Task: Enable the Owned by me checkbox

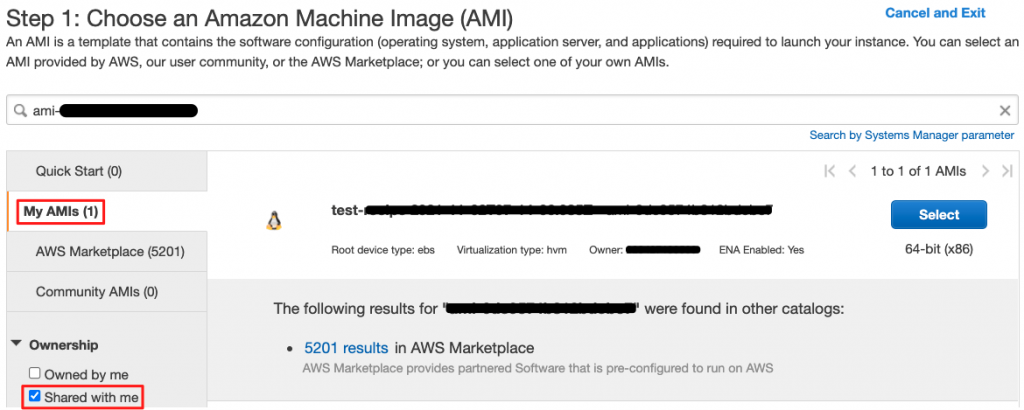Action: [x=35, y=374]
